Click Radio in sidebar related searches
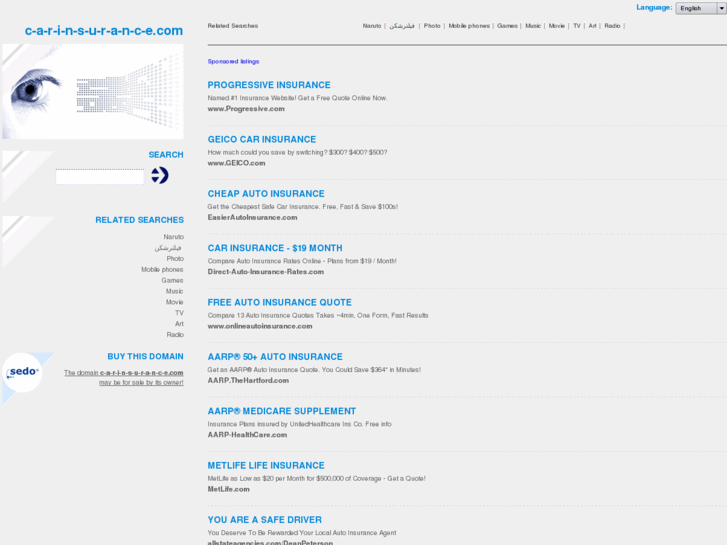727x545 pixels. pos(175,334)
